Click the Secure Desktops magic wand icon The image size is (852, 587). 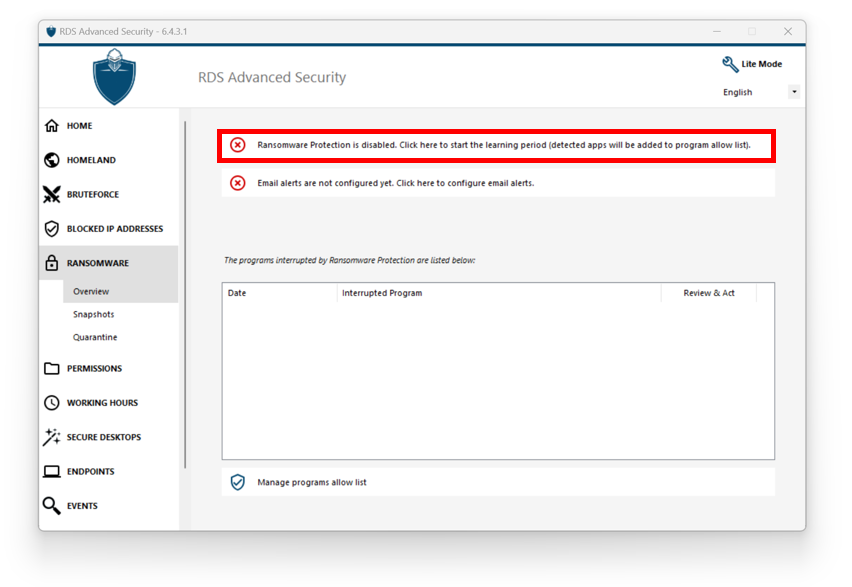pyautogui.click(x=52, y=437)
